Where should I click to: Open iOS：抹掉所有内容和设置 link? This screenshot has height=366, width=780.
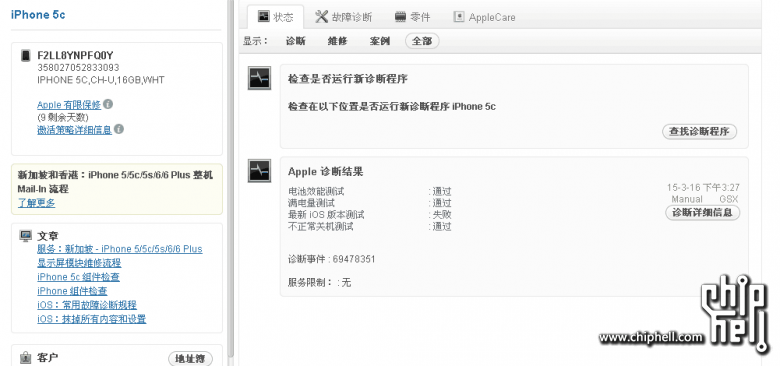point(92,319)
